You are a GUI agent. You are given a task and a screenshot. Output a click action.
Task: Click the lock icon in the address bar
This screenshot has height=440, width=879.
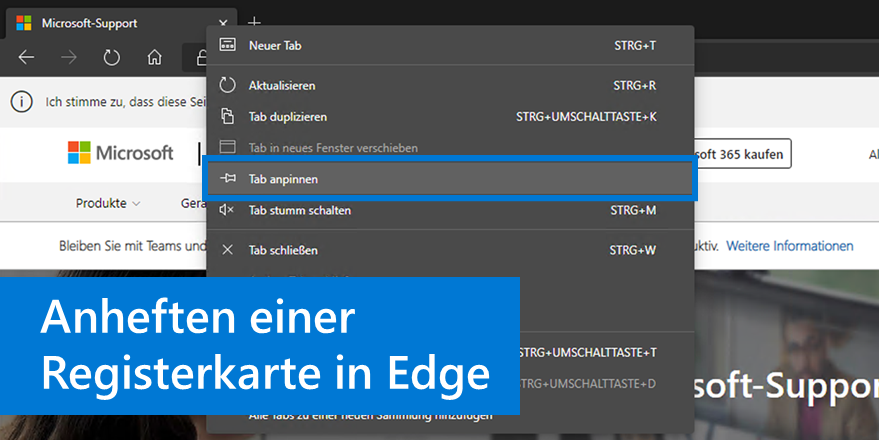(201, 57)
